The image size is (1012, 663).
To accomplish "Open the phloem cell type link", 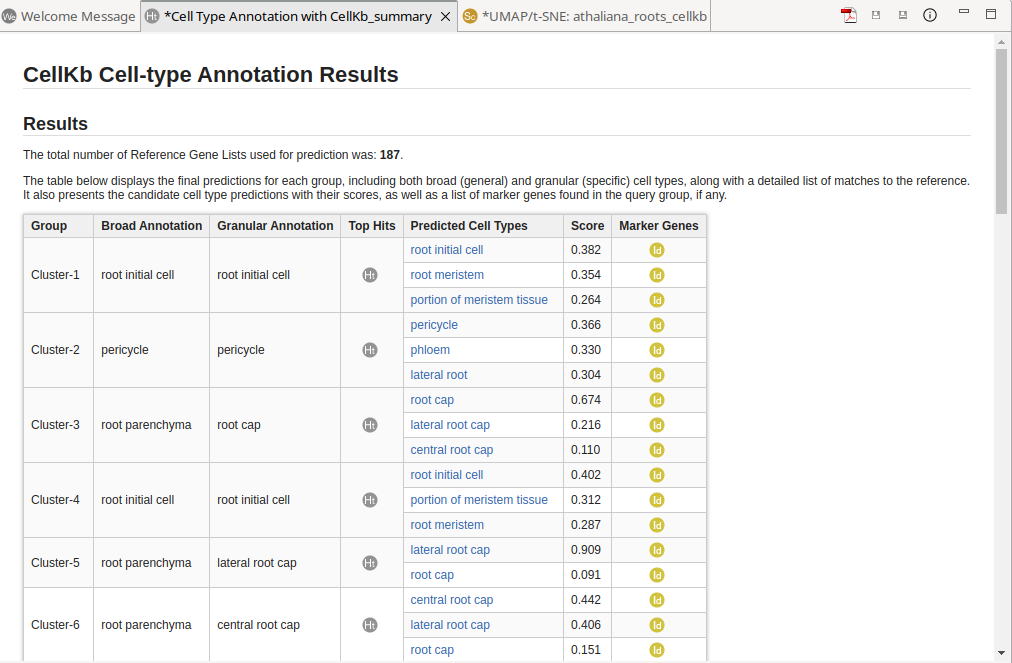I will pyautogui.click(x=430, y=350).
